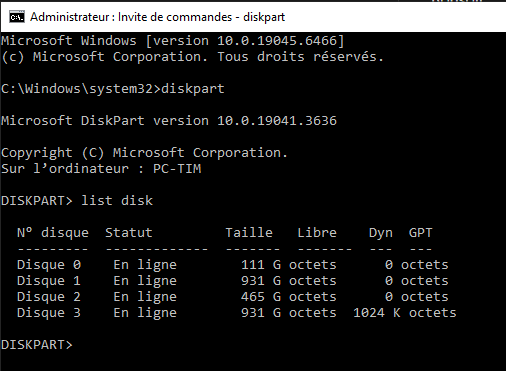Click the 'Disque 2' row label
506x371 pixels.
49,297
